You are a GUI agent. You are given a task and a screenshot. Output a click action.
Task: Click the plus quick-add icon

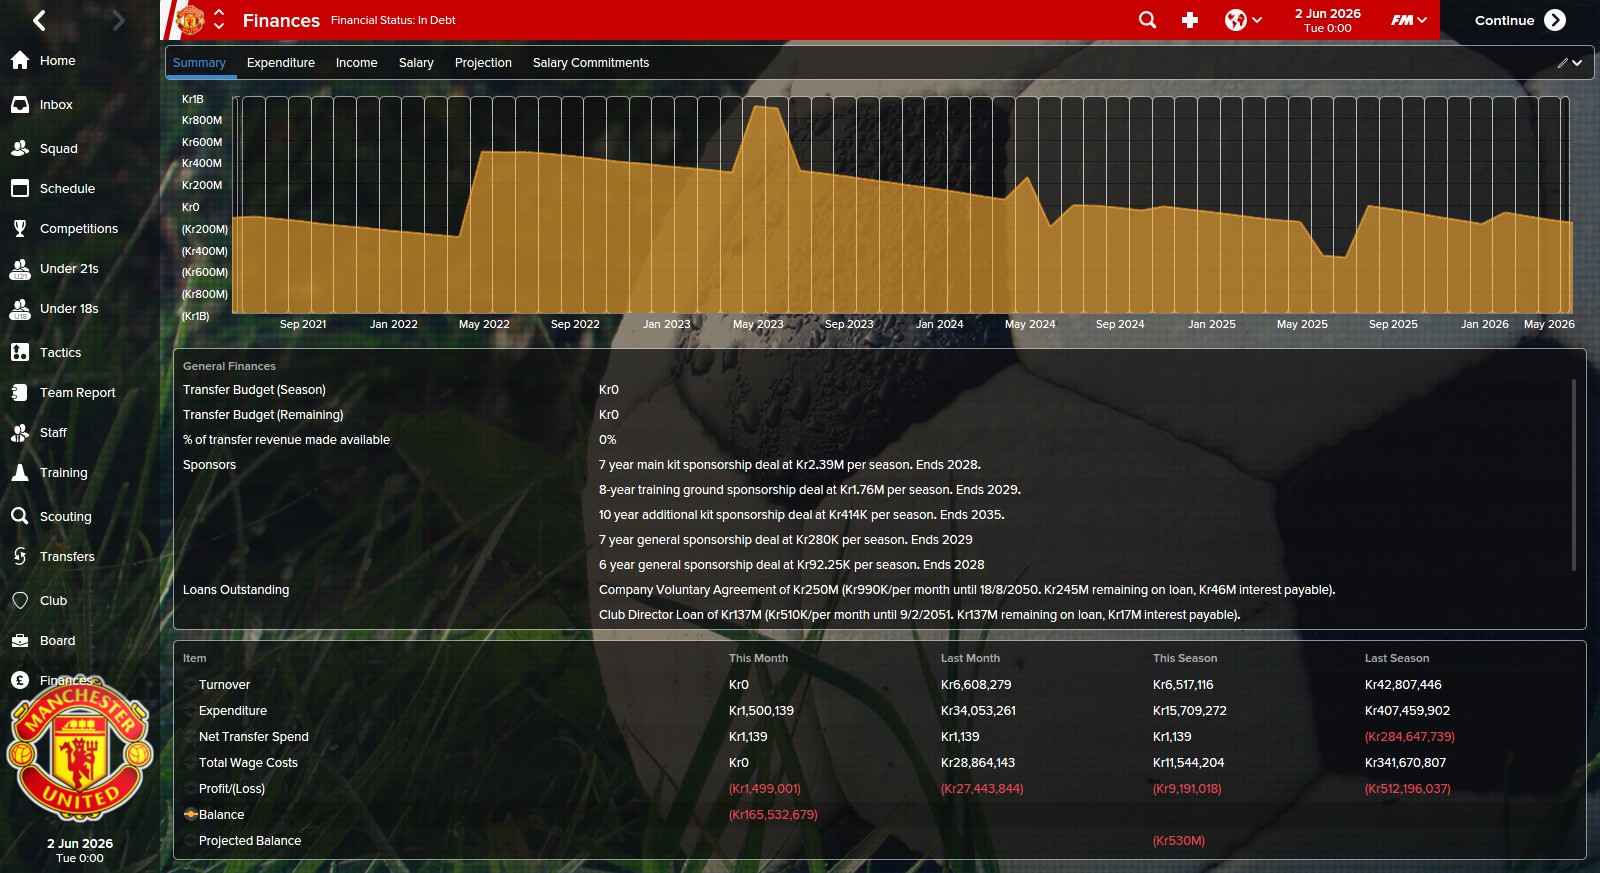(1190, 20)
